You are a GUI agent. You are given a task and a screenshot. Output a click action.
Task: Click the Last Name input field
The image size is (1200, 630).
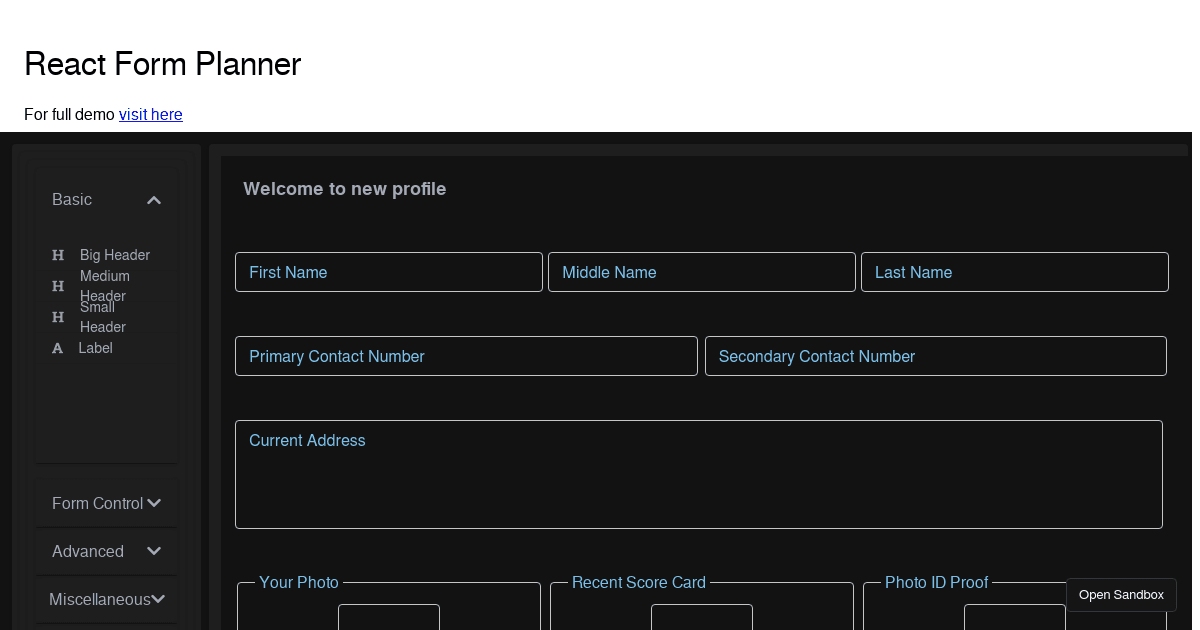1014,272
